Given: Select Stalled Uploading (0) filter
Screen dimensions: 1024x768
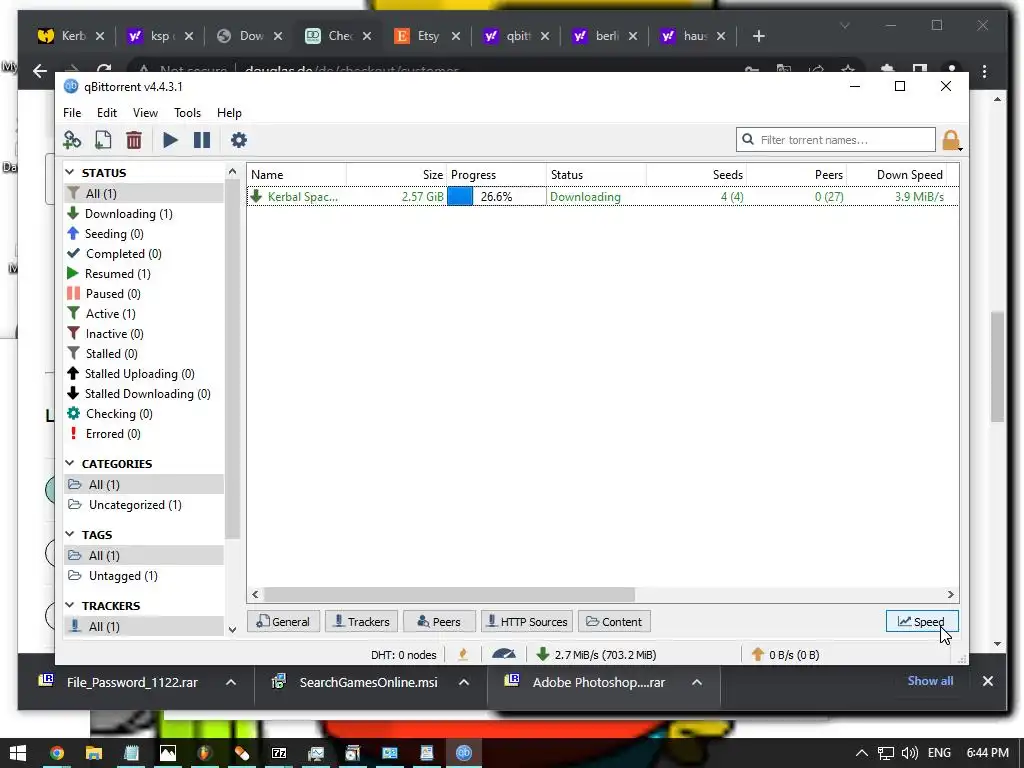Looking at the screenshot, I should click(x=139, y=374).
